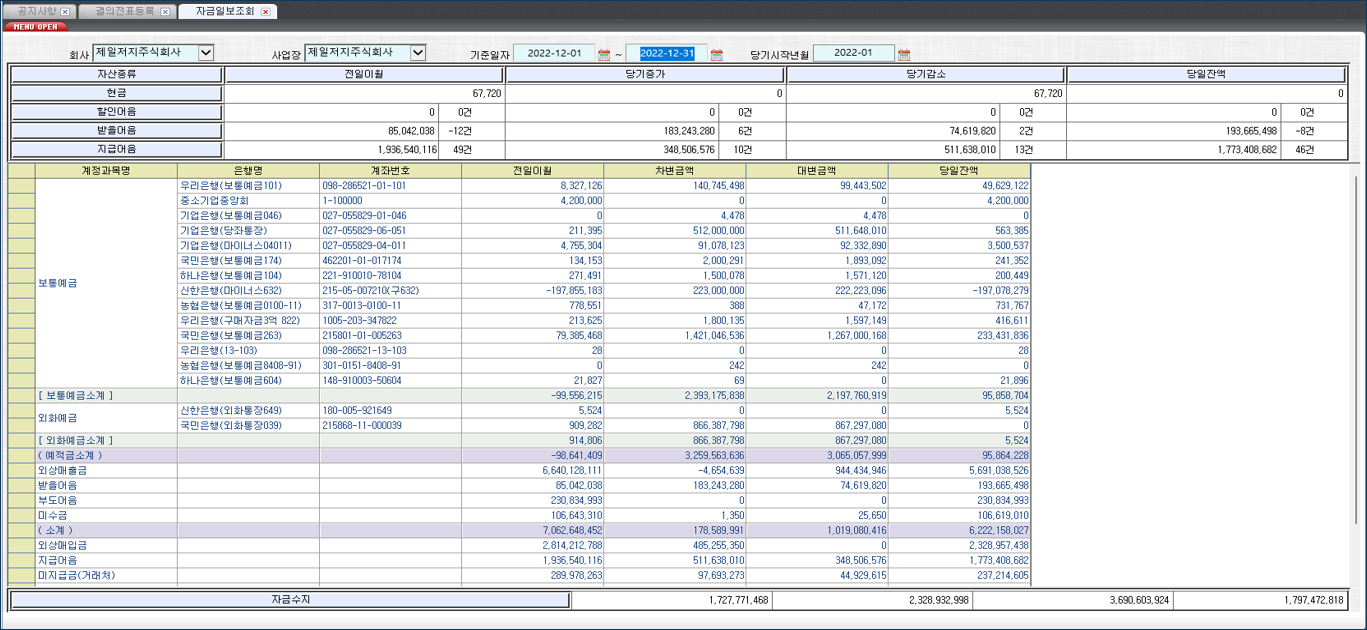Switch to the 결의전표등록 tab

(x=124, y=11)
